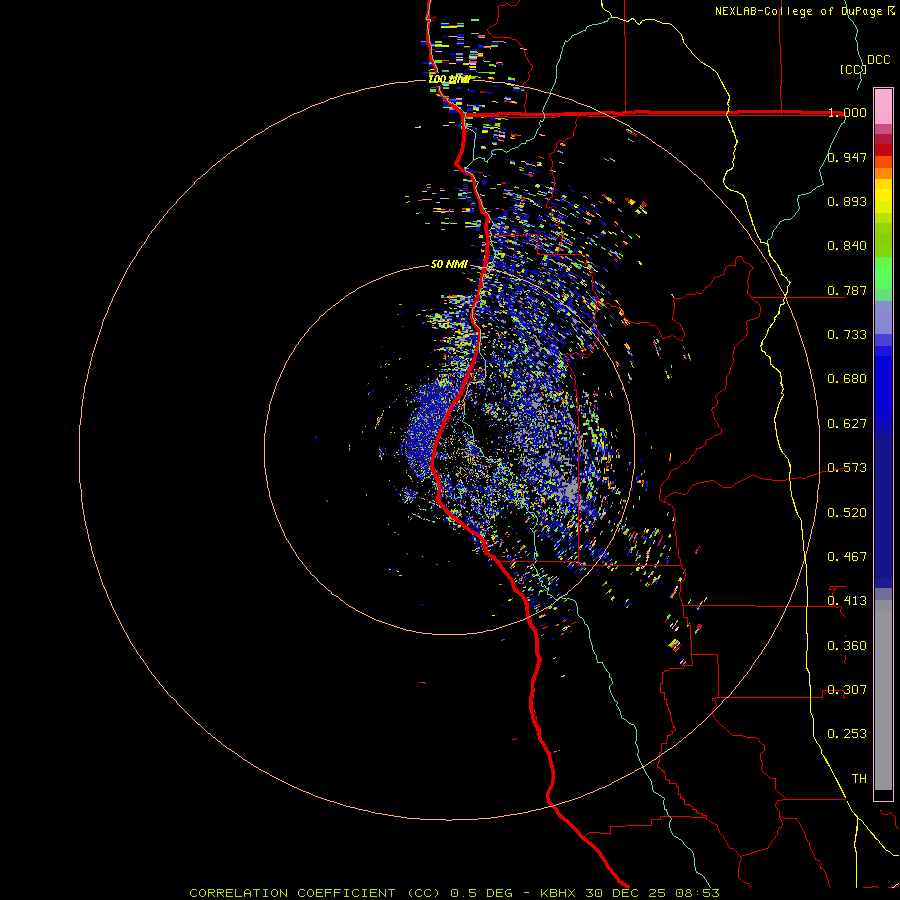This screenshot has width=900, height=900.
Task: Click the 0.680 scale value
Action: point(847,379)
